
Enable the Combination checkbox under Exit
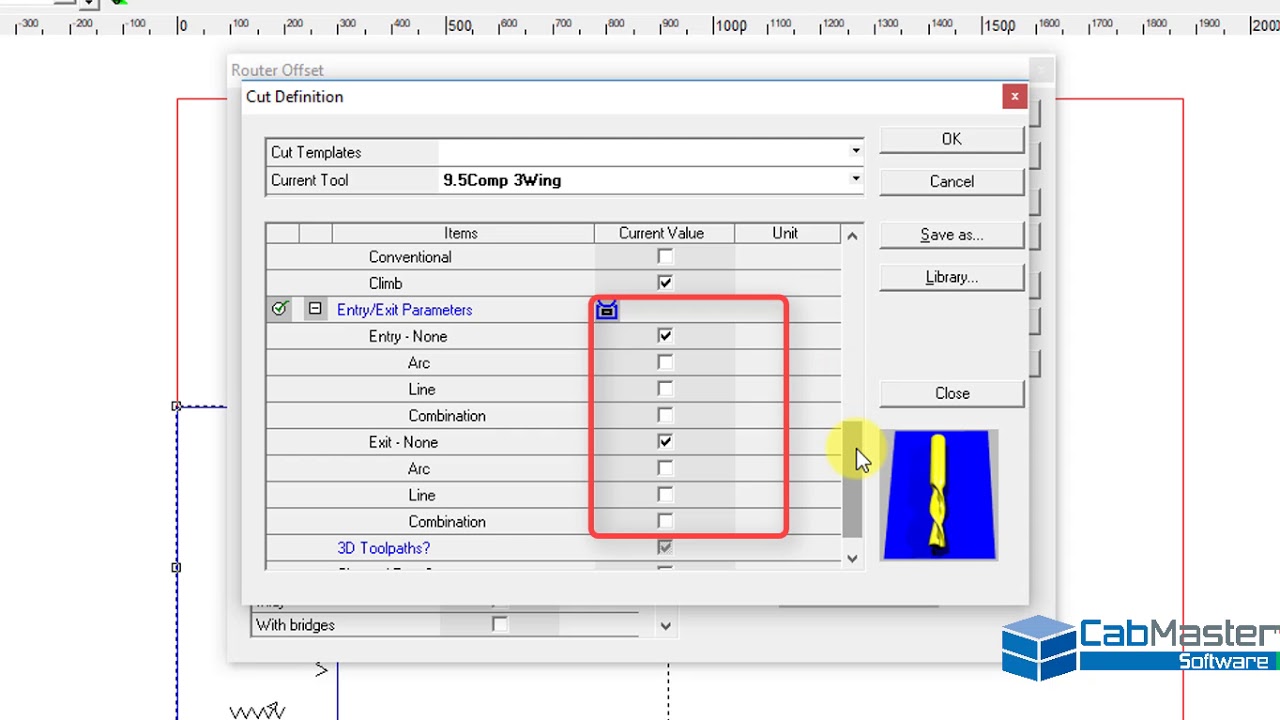point(665,521)
